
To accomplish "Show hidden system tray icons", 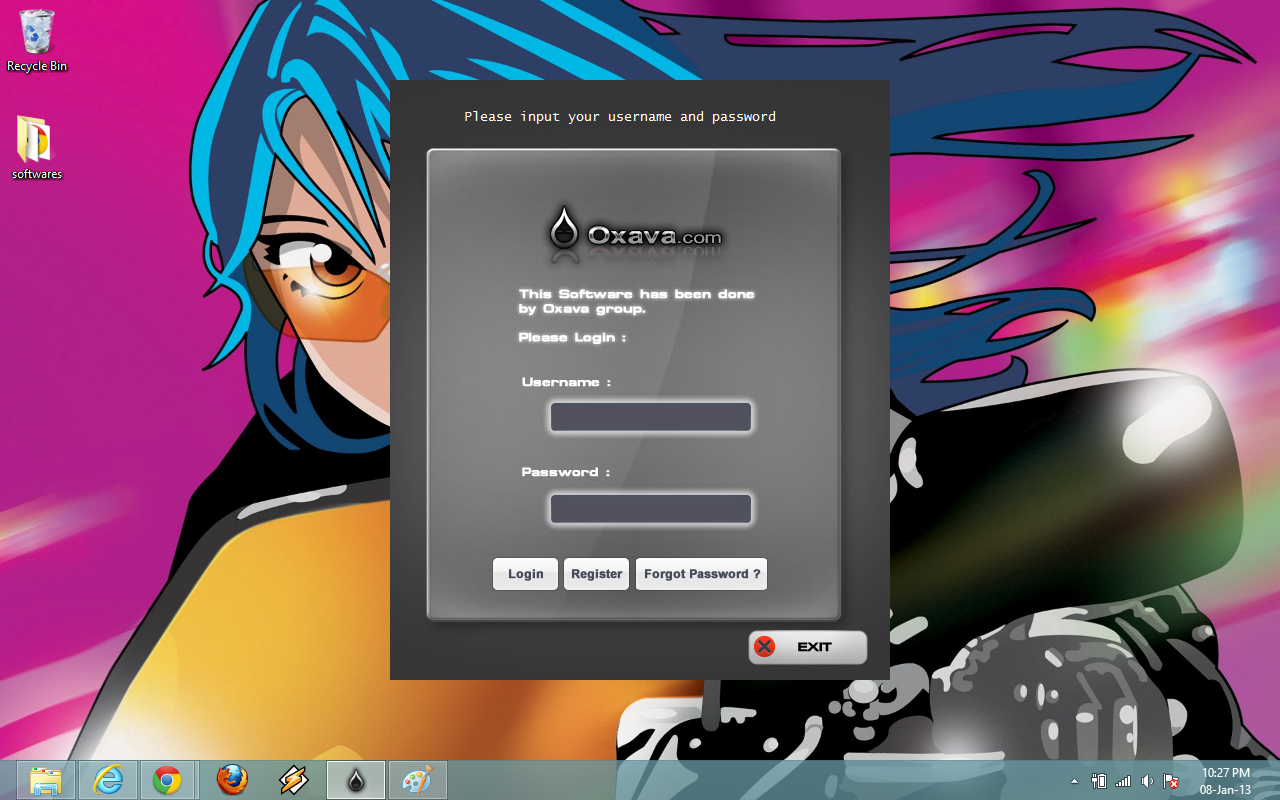I will pyautogui.click(x=1075, y=781).
